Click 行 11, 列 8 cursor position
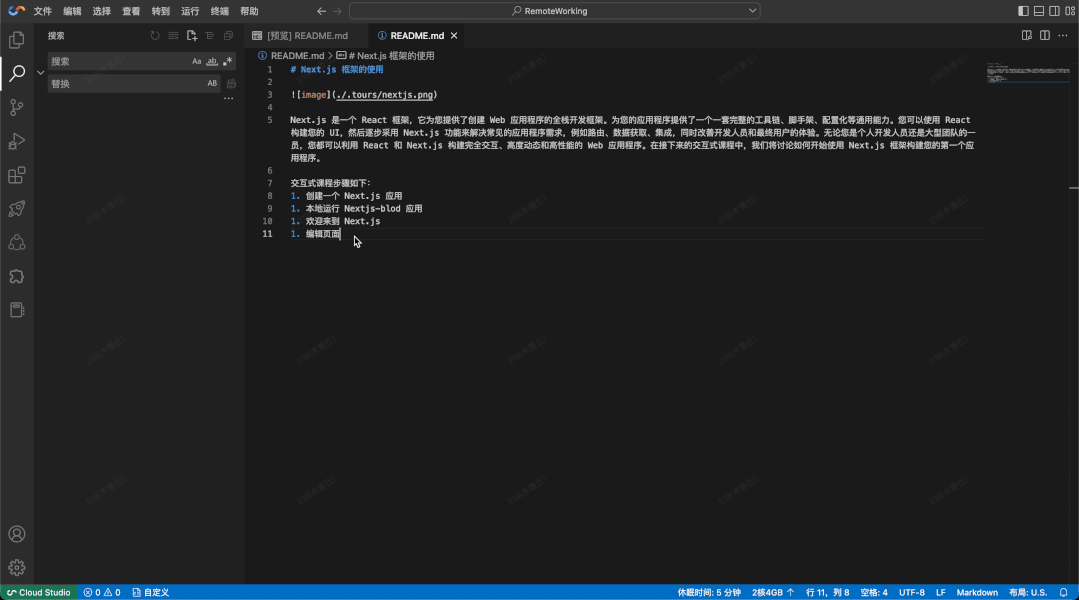The width and height of the screenshot is (1079, 600). (827, 592)
